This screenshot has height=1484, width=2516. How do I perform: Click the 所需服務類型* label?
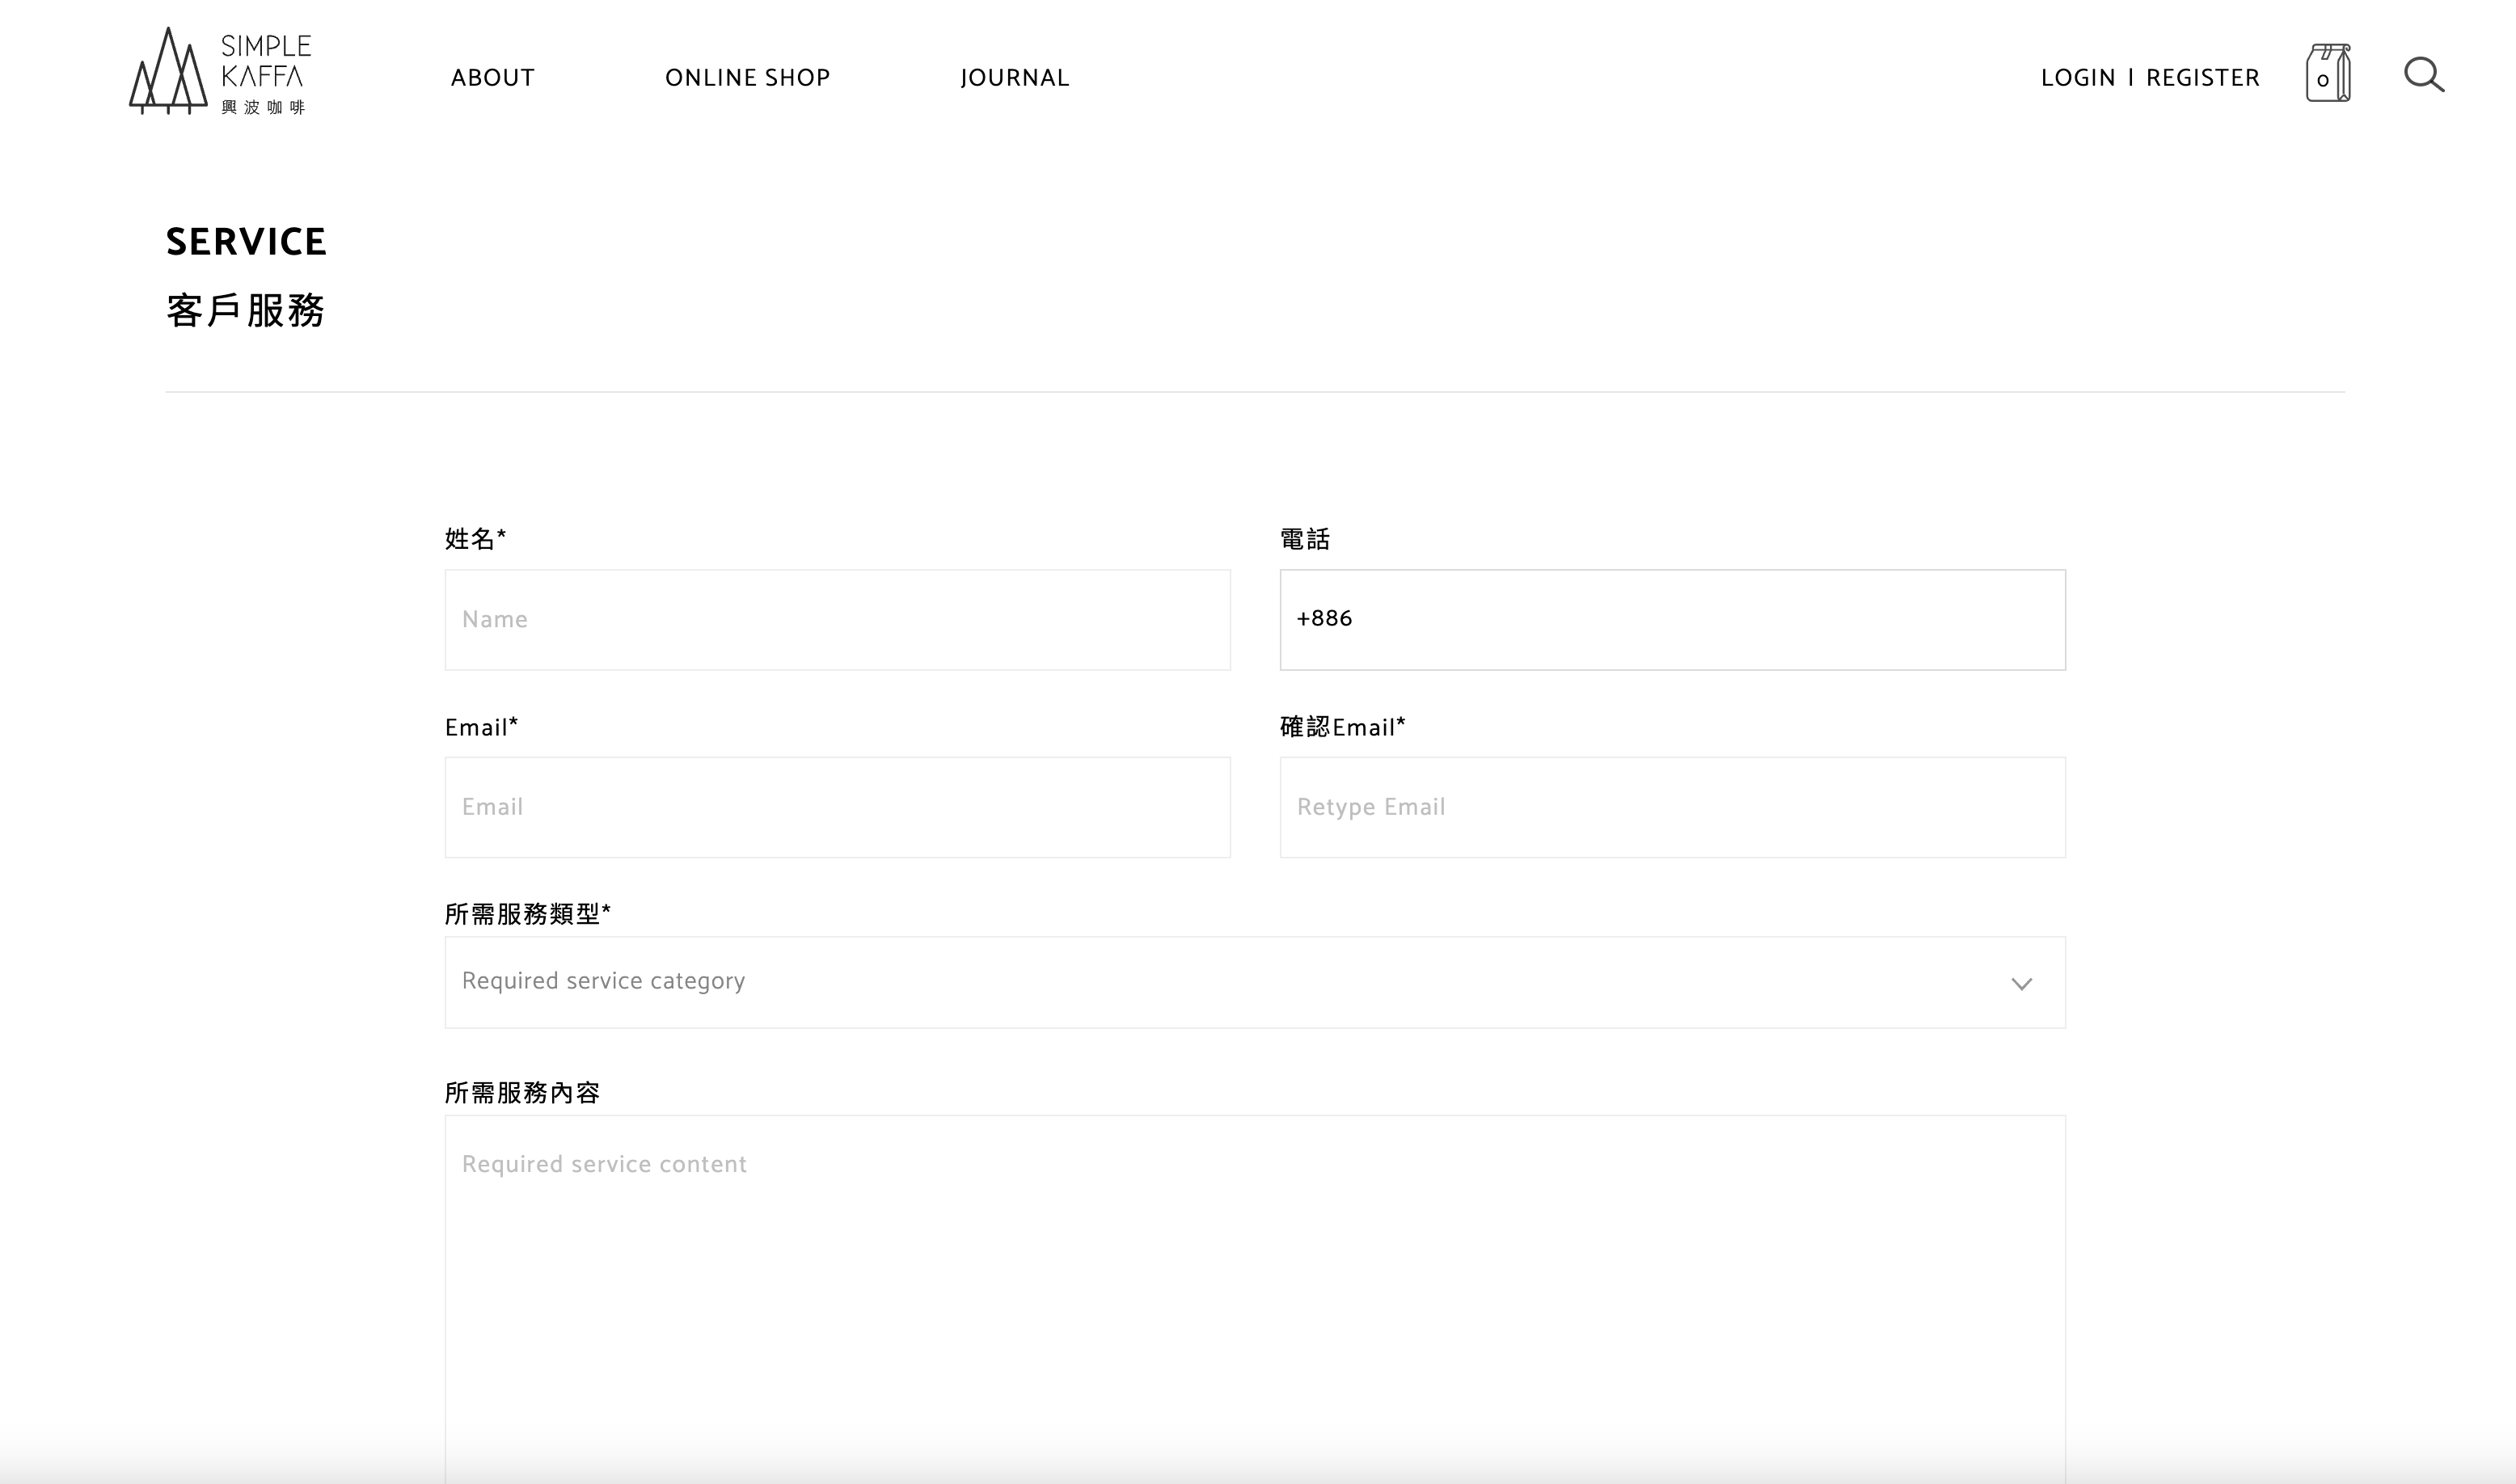click(527, 913)
